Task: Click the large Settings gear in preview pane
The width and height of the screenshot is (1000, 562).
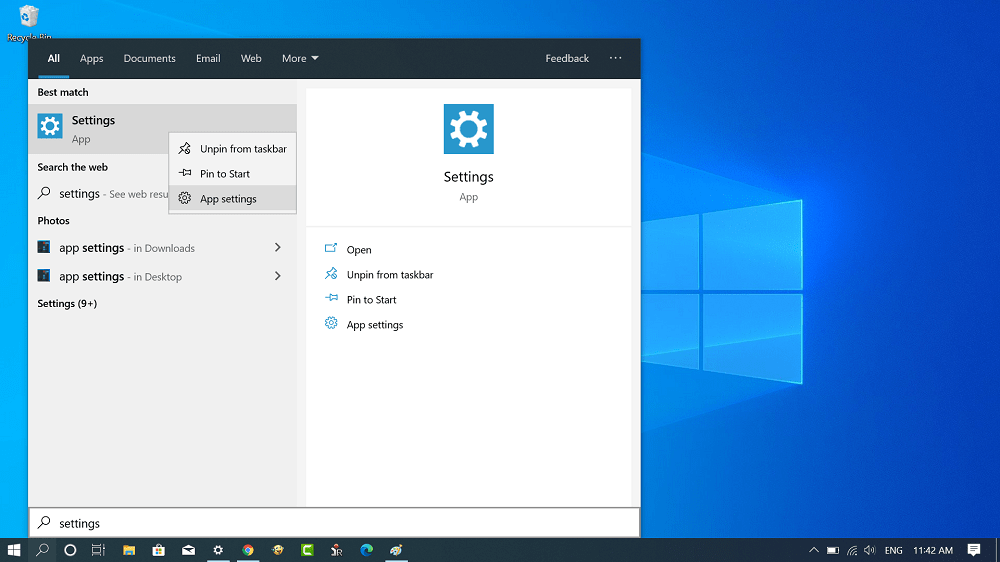Action: tap(469, 129)
